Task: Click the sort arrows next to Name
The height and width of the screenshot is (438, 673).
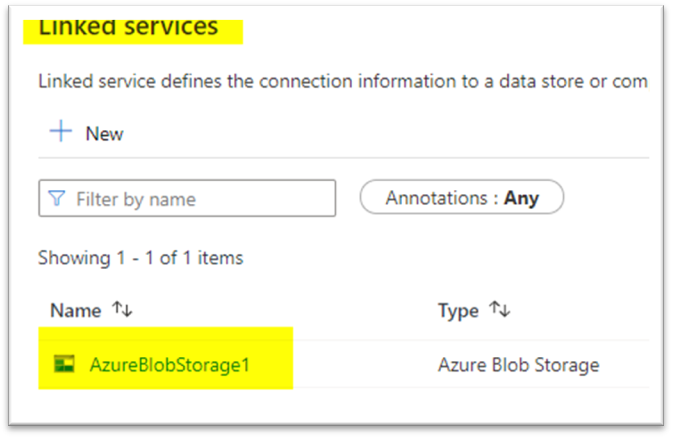Action: [x=122, y=311]
